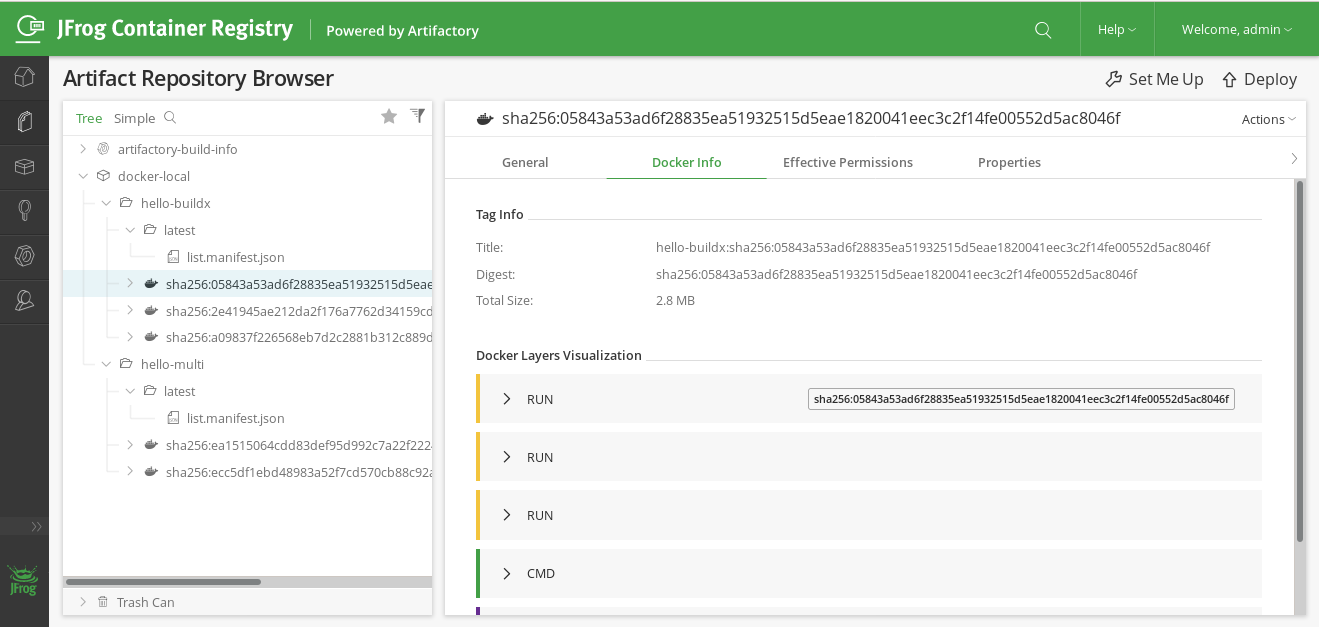The height and width of the screenshot is (627, 1319).
Task: Open the Help menu in the header
Action: 1116,29
